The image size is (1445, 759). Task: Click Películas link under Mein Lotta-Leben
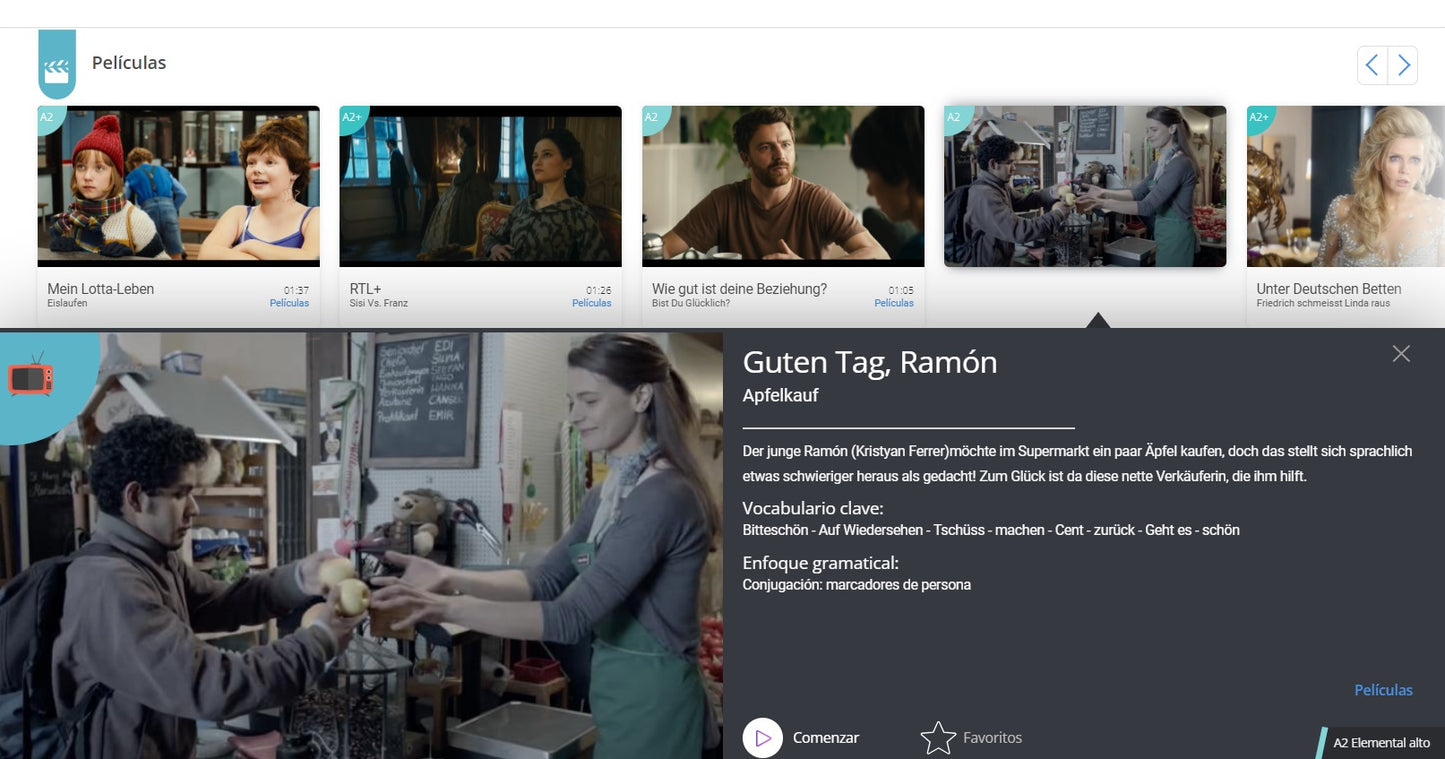point(289,303)
